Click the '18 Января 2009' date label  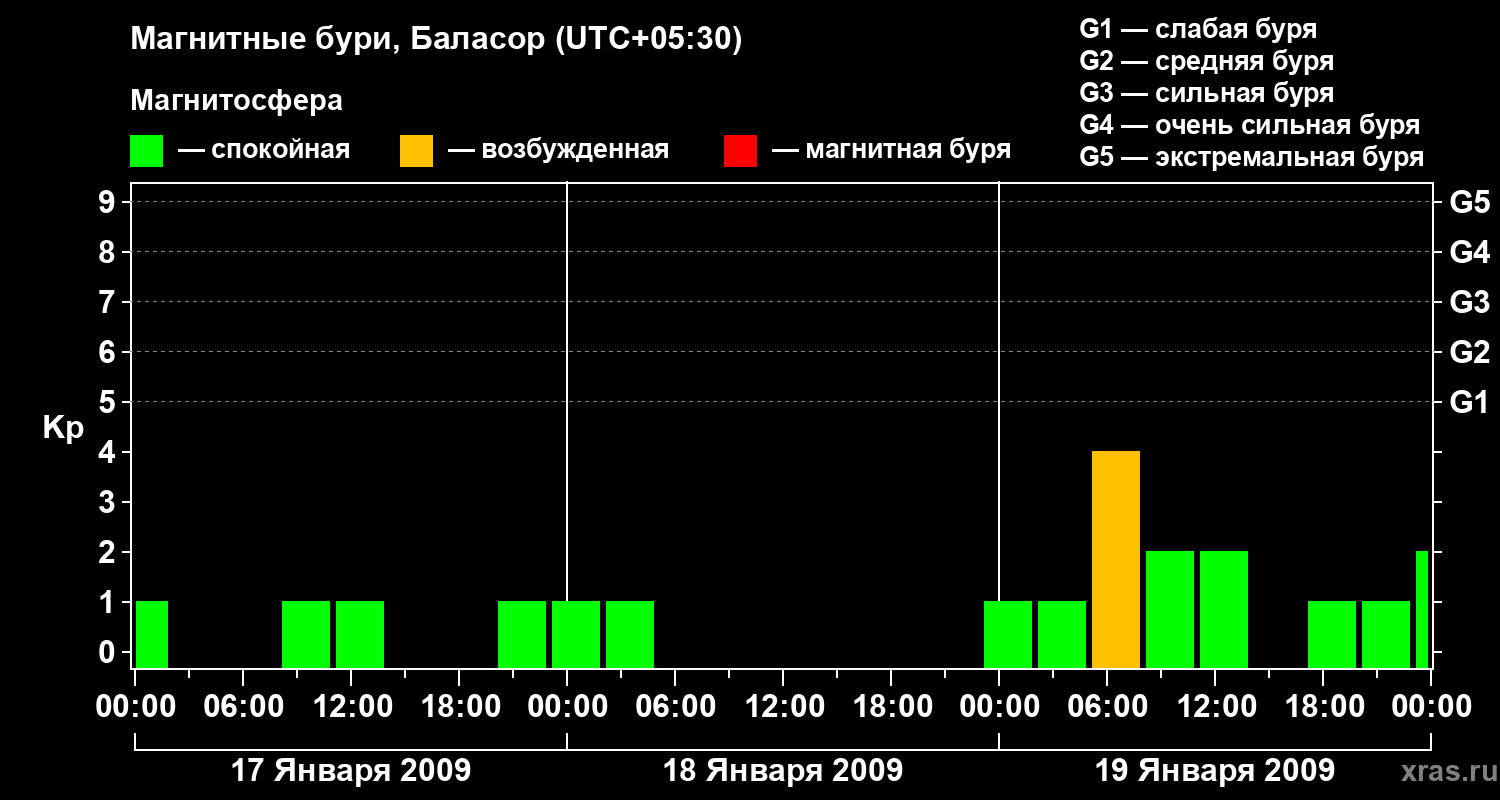[x=783, y=771]
